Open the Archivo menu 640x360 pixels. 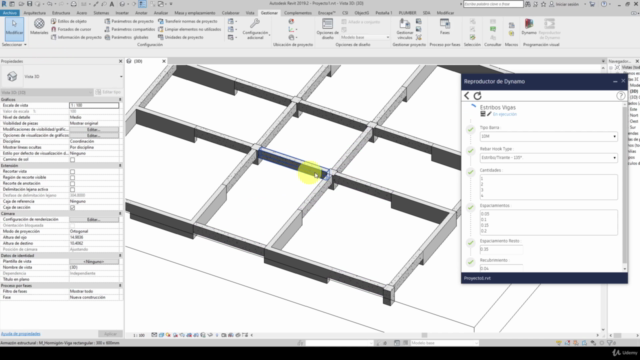coord(9,13)
